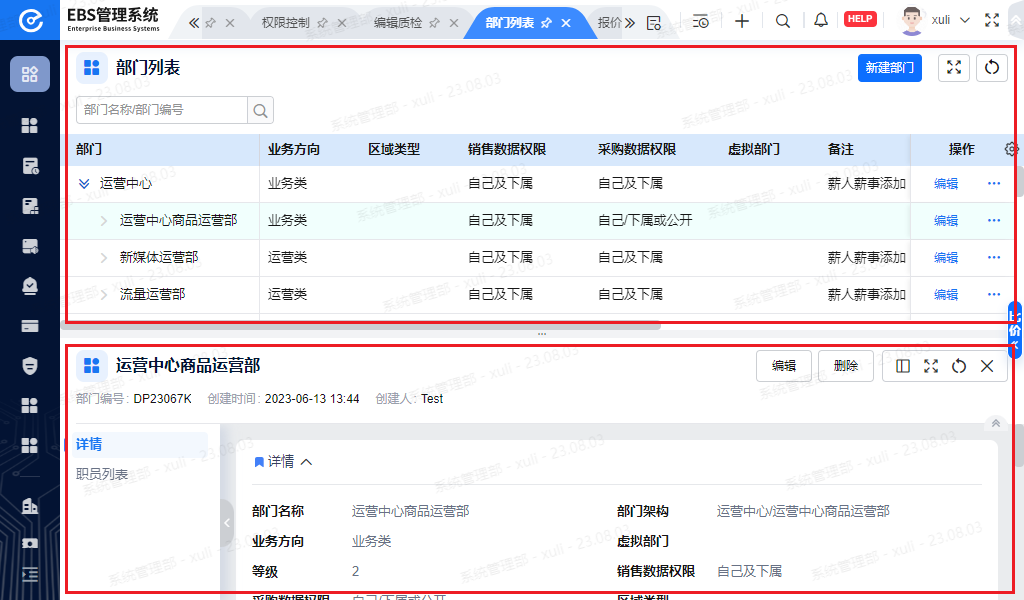This screenshot has width=1024, height=600.
Task: Open the notification bell
Action: tap(820, 21)
